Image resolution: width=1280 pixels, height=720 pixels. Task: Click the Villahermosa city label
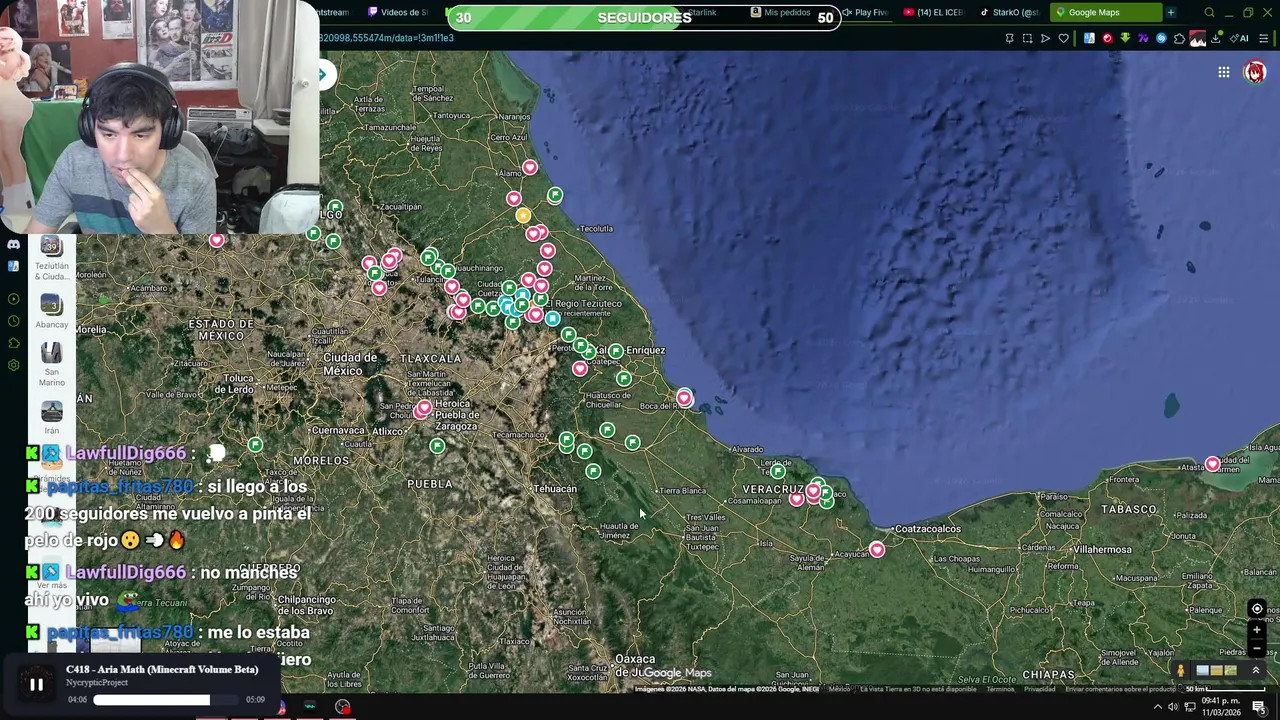click(1103, 549)
